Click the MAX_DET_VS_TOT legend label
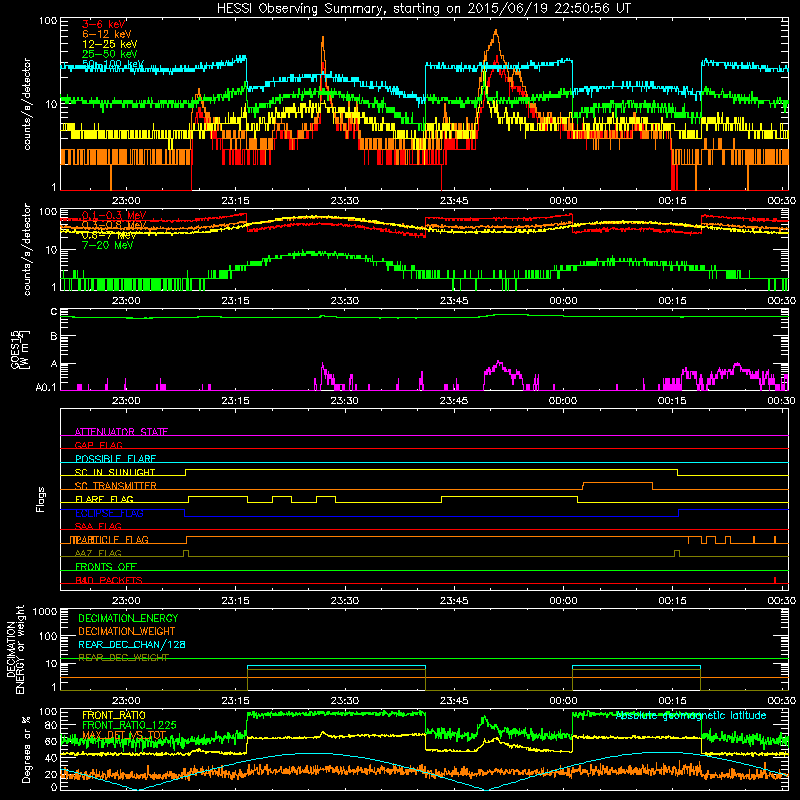This screenshot has height=800, width=800. tap(124, 735)
